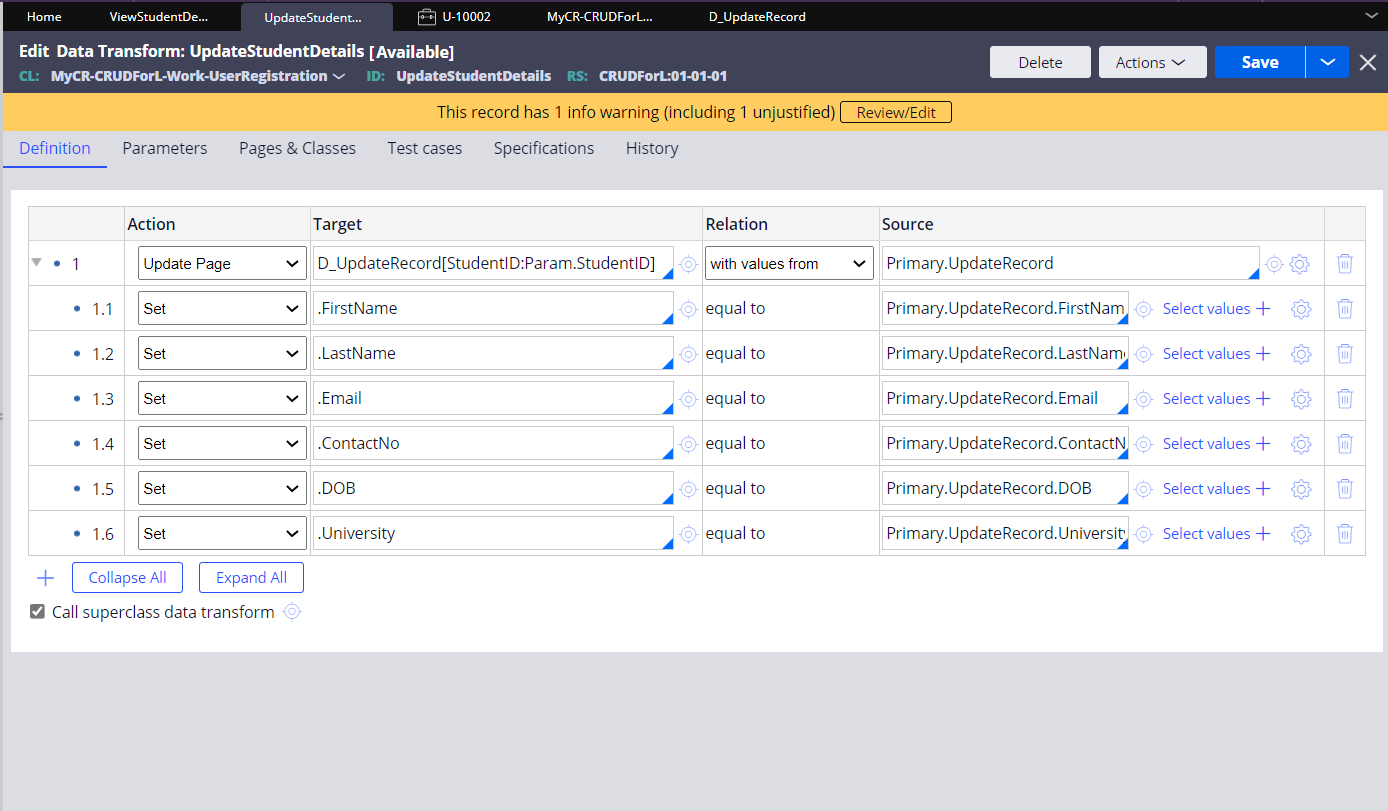
Task: Remove the .University row via trash icon
Action: tap(1344, 533)
